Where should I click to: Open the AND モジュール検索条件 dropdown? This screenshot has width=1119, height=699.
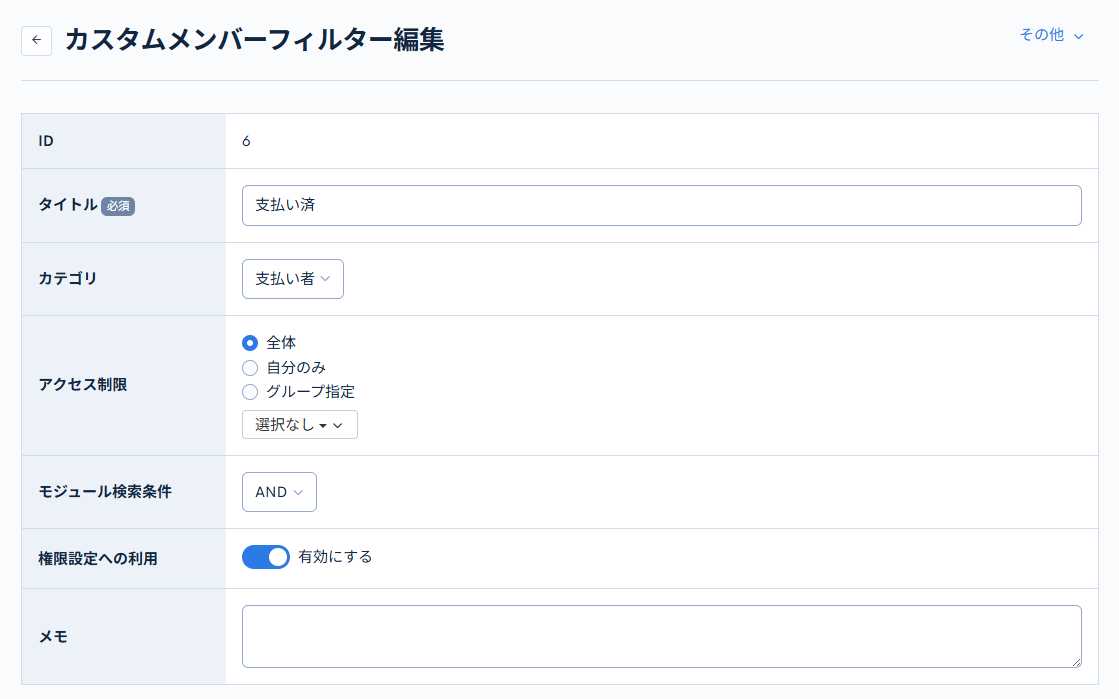point(279,491)
